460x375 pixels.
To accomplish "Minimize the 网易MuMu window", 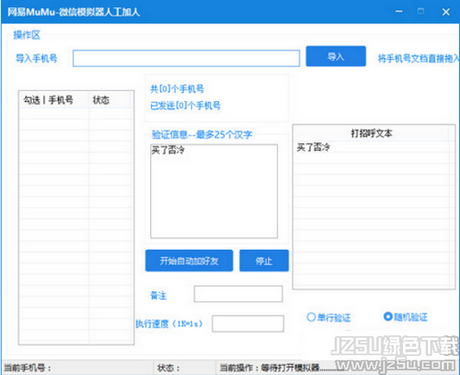I will point(399,12).
